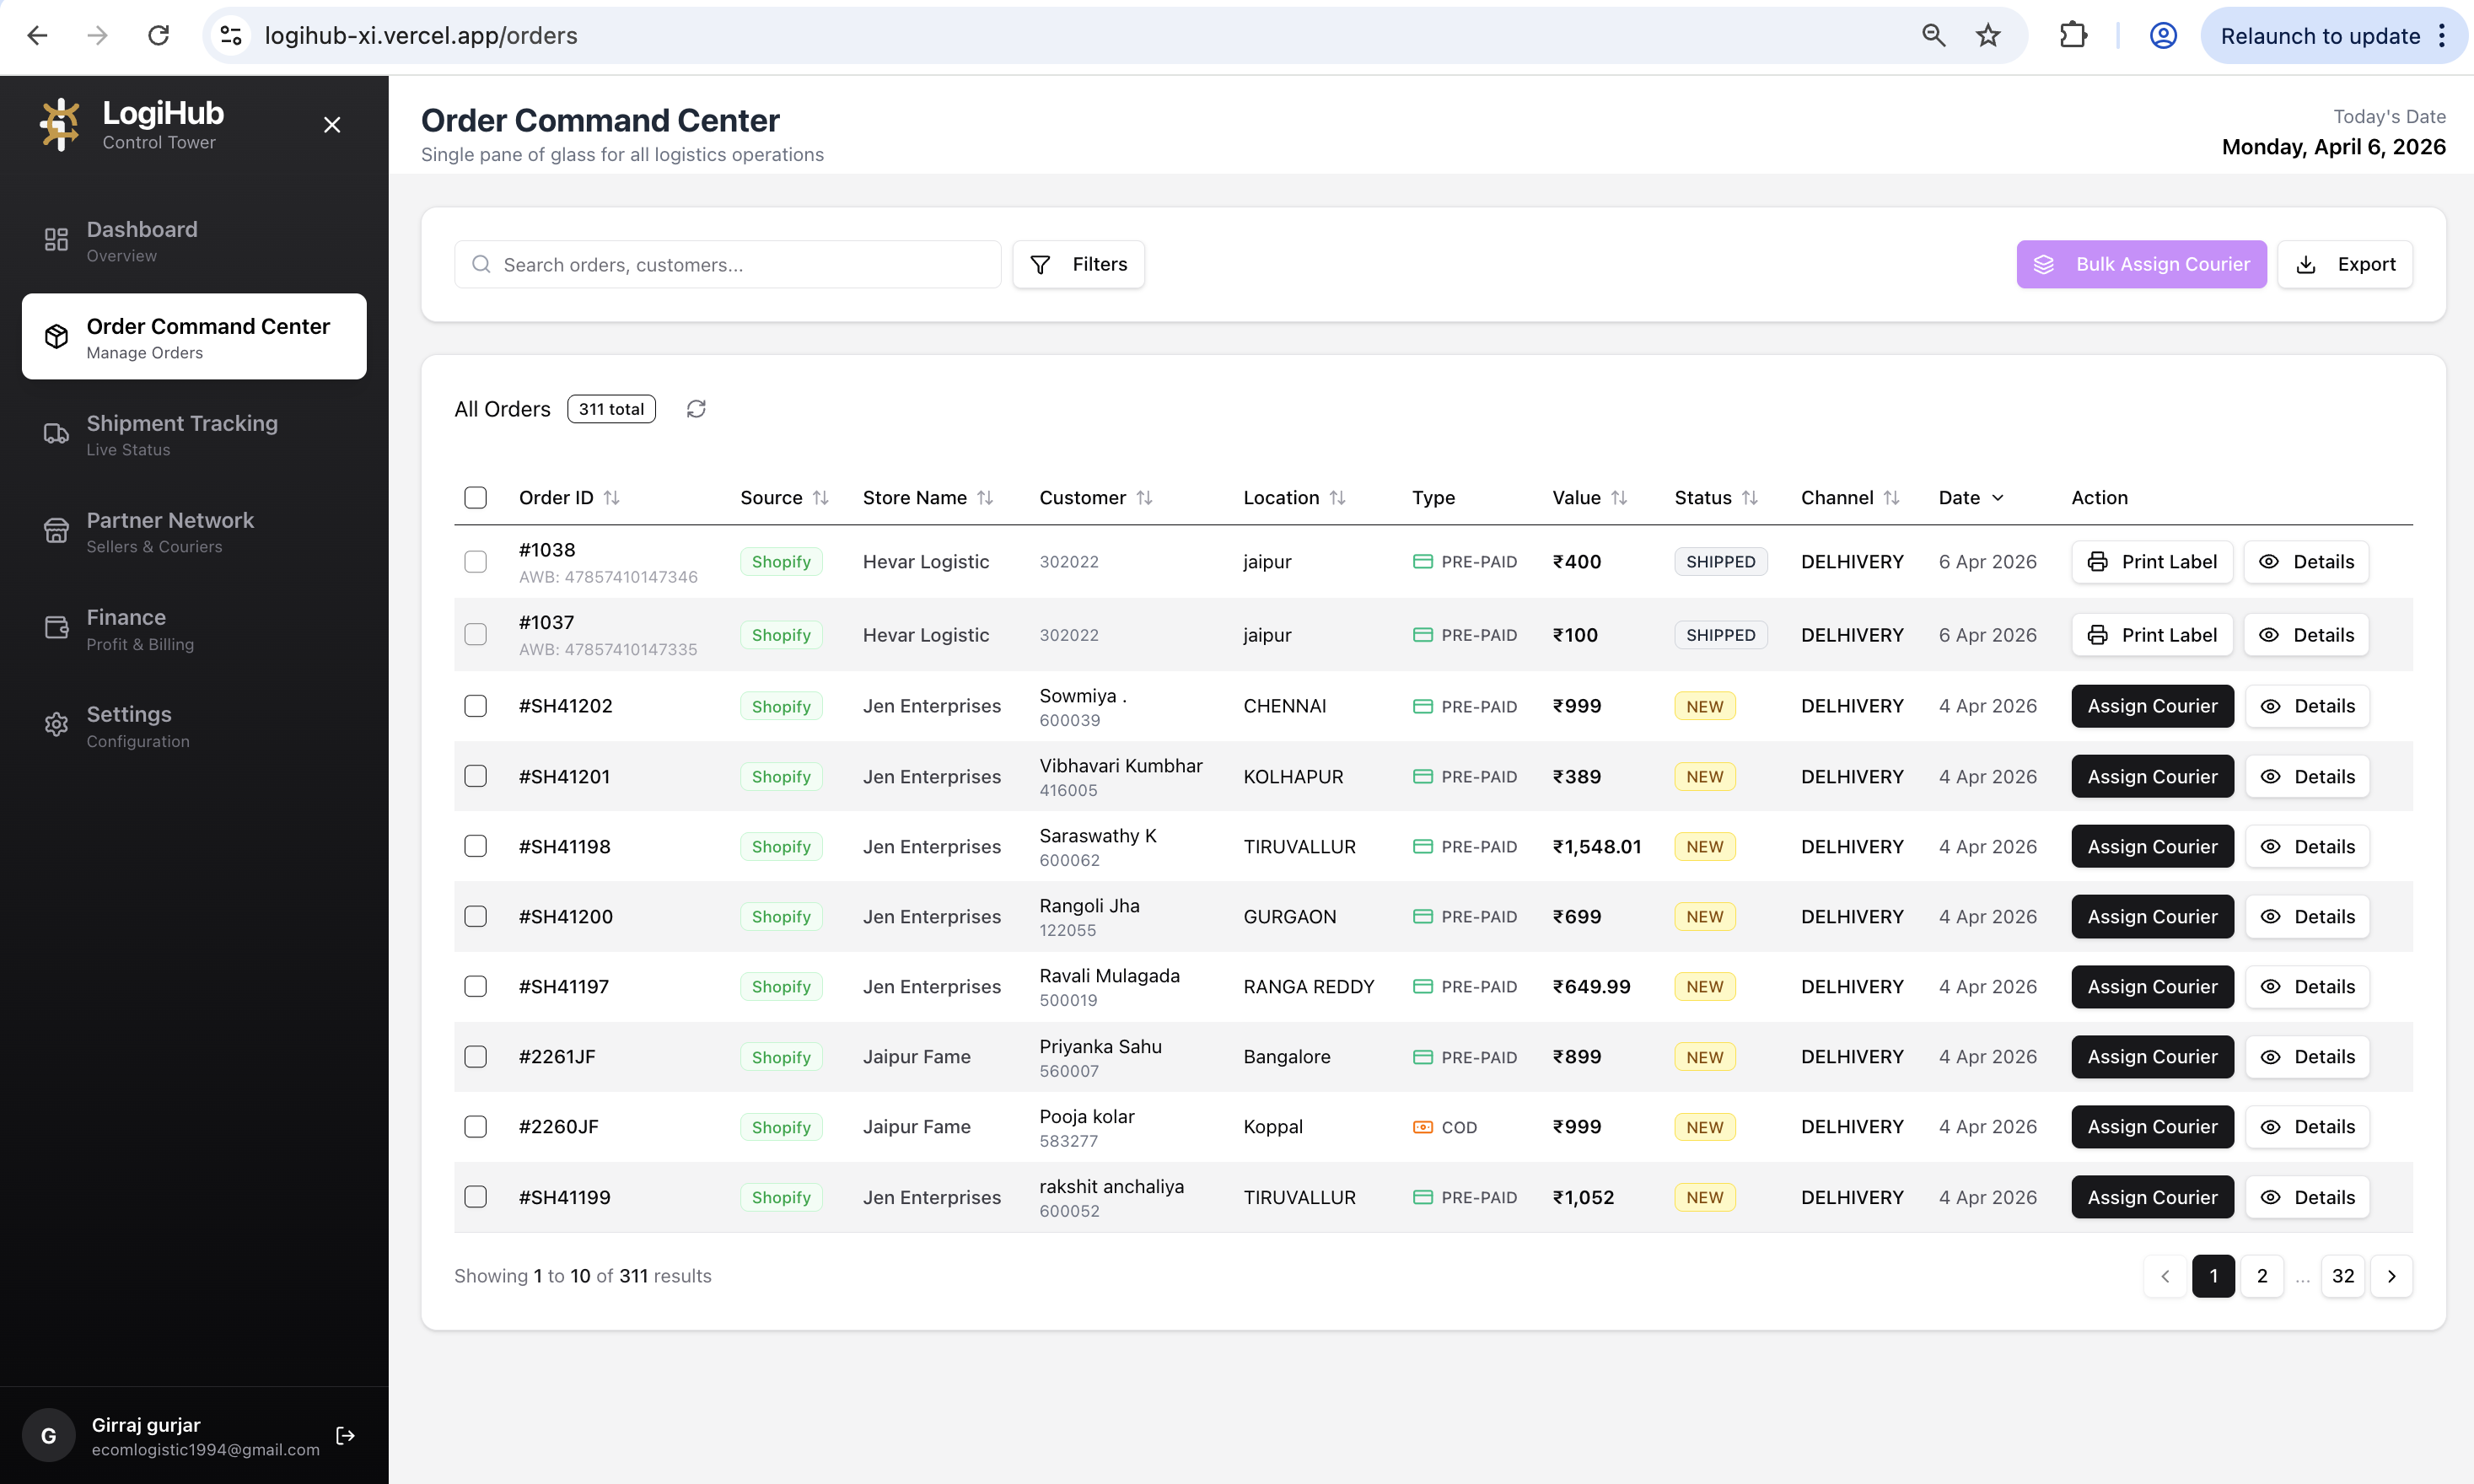Select checkbox for order #1037
This screenshot has height=1484, width=2474.
(x=475, y=635)
